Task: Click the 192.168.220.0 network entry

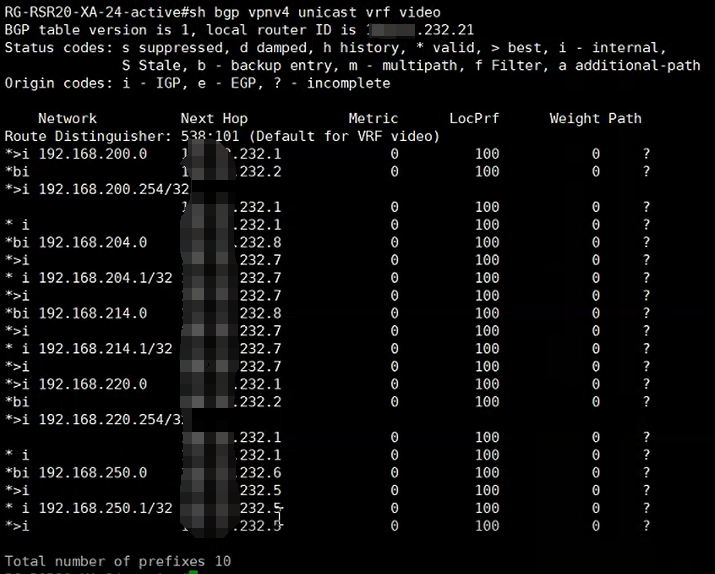Action: coord(92,384)
